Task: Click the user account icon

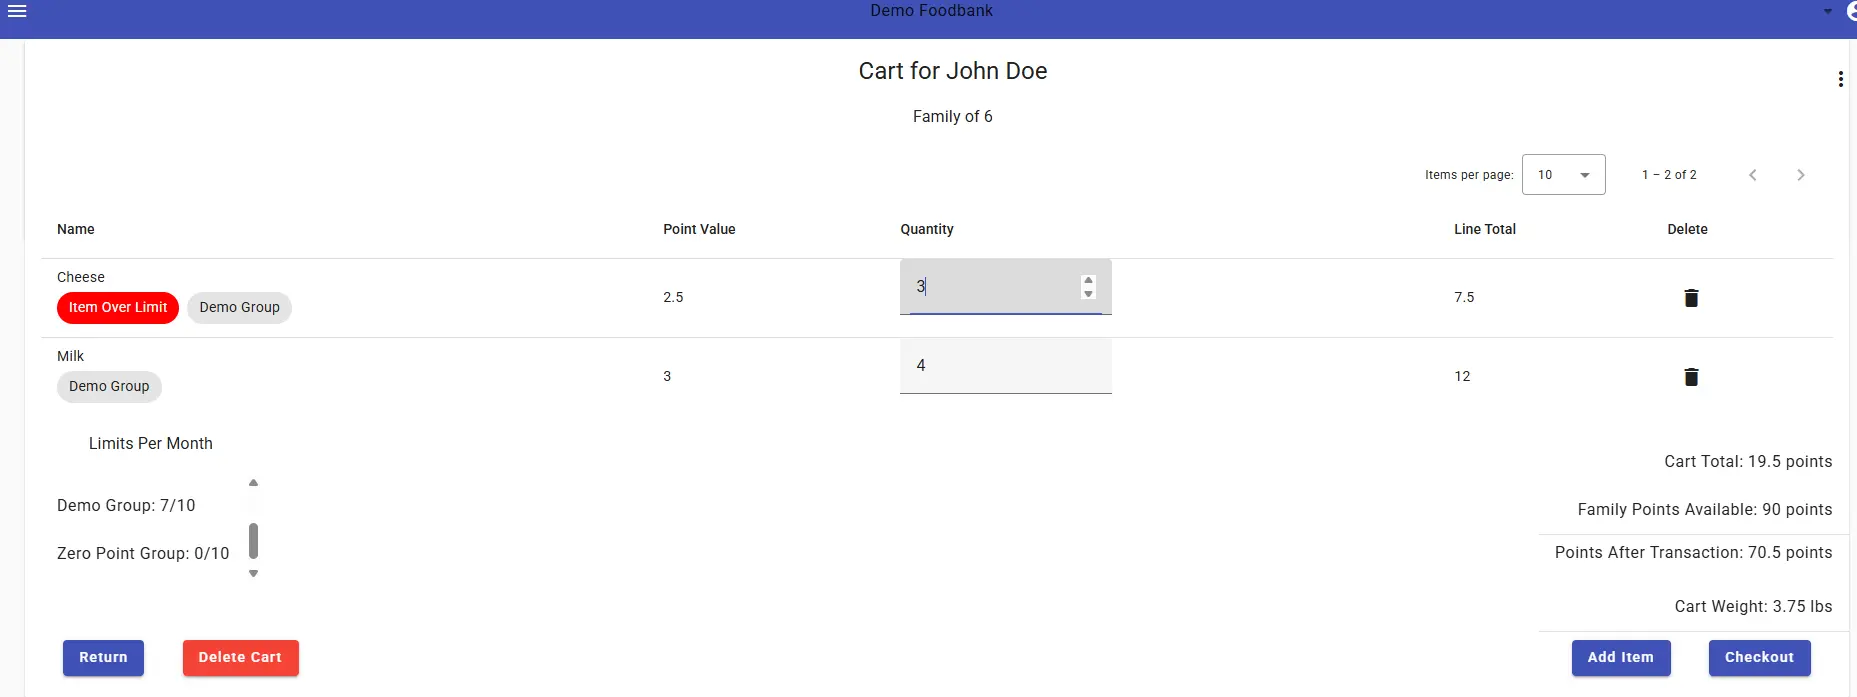Action: (x=1851, y=12)
